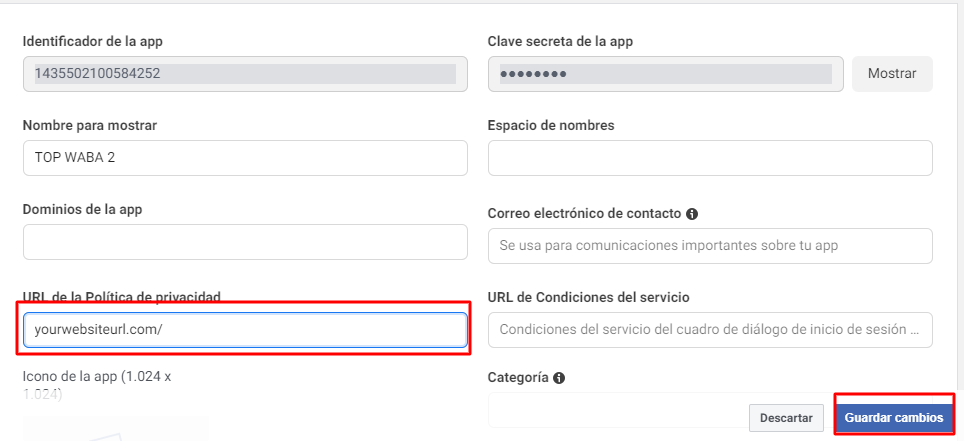Discard edits with the Descartar button
964x441 pixels.
click(x=786, y=417)
